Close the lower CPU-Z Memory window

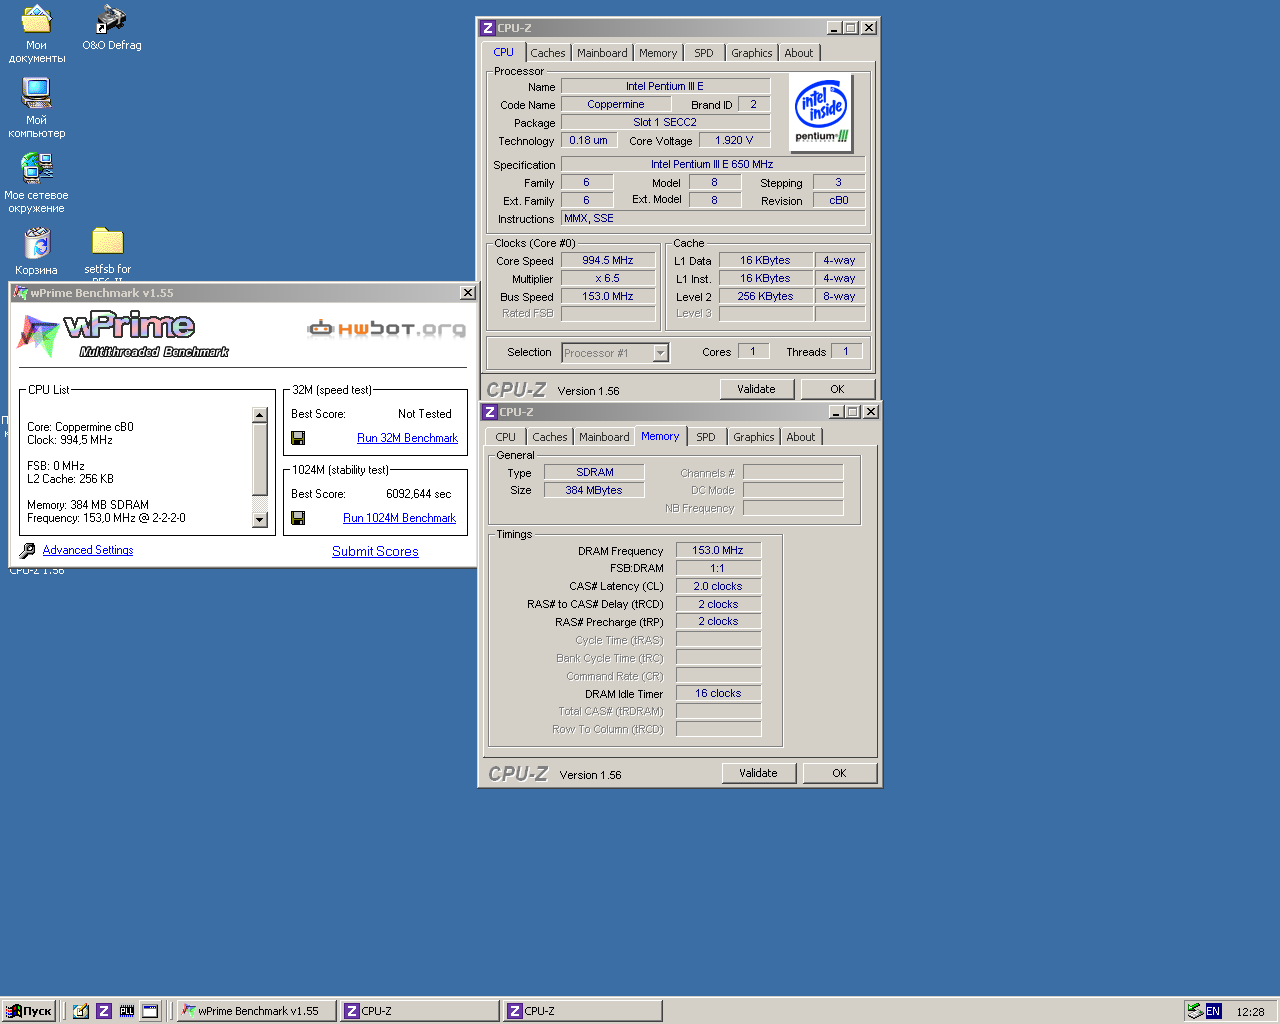click(x=871, y=412)
